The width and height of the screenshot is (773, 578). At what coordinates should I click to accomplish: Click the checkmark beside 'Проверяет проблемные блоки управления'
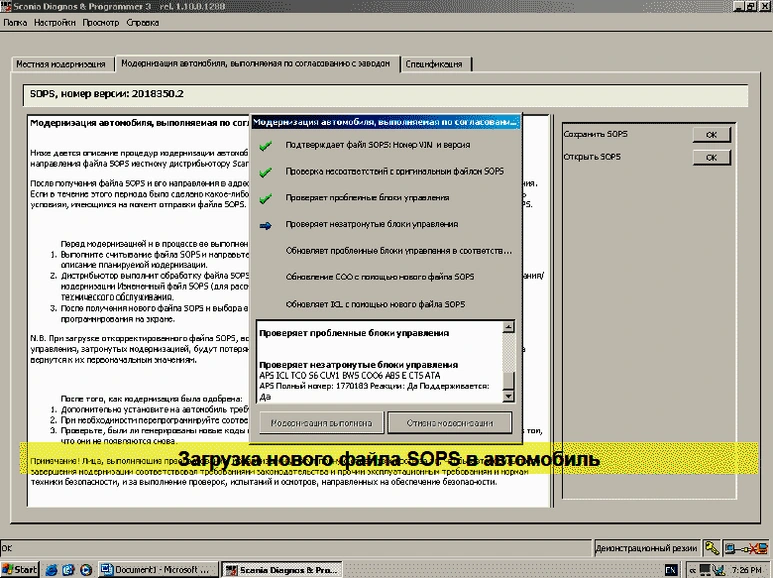[x=265, y=198]
